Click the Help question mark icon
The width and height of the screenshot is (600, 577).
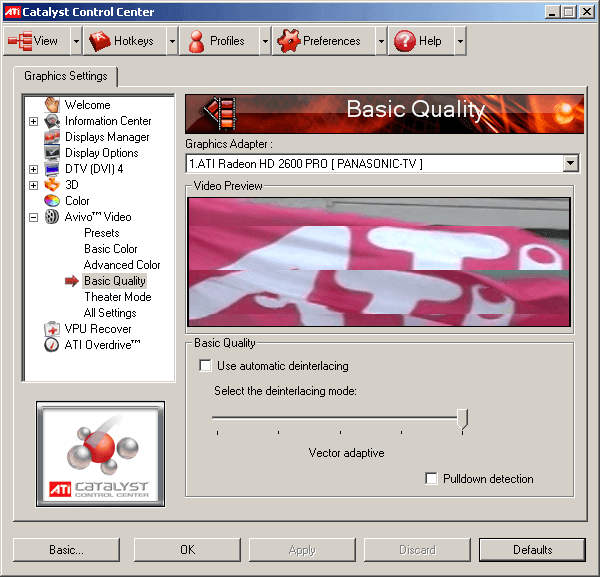click(x=404, y=41)
